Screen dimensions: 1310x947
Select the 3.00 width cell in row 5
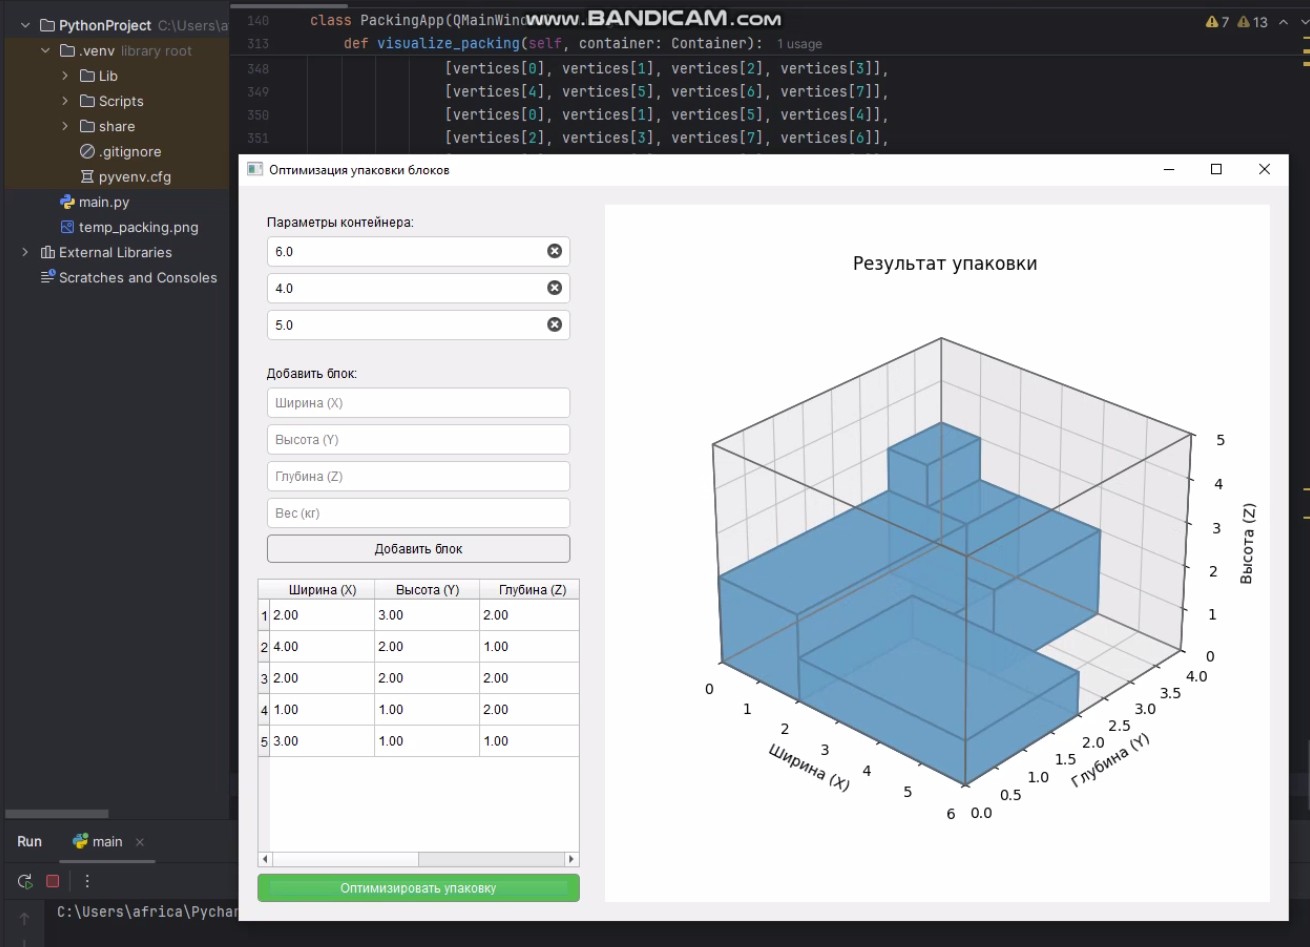[322, 741]
